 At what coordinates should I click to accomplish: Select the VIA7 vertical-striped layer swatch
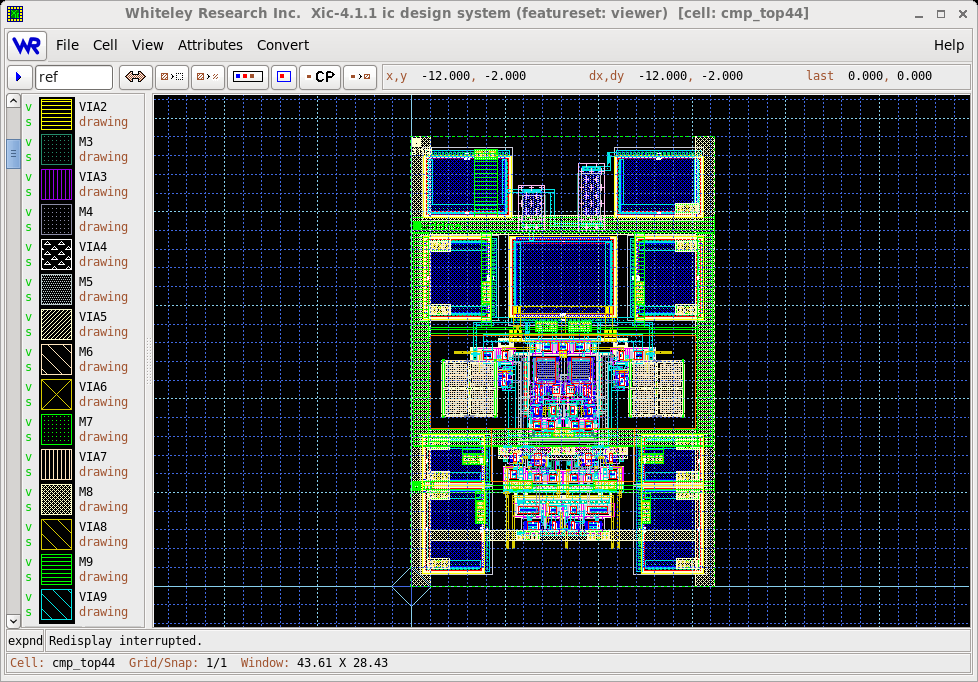pyautogui.click(x=56, y=464)
